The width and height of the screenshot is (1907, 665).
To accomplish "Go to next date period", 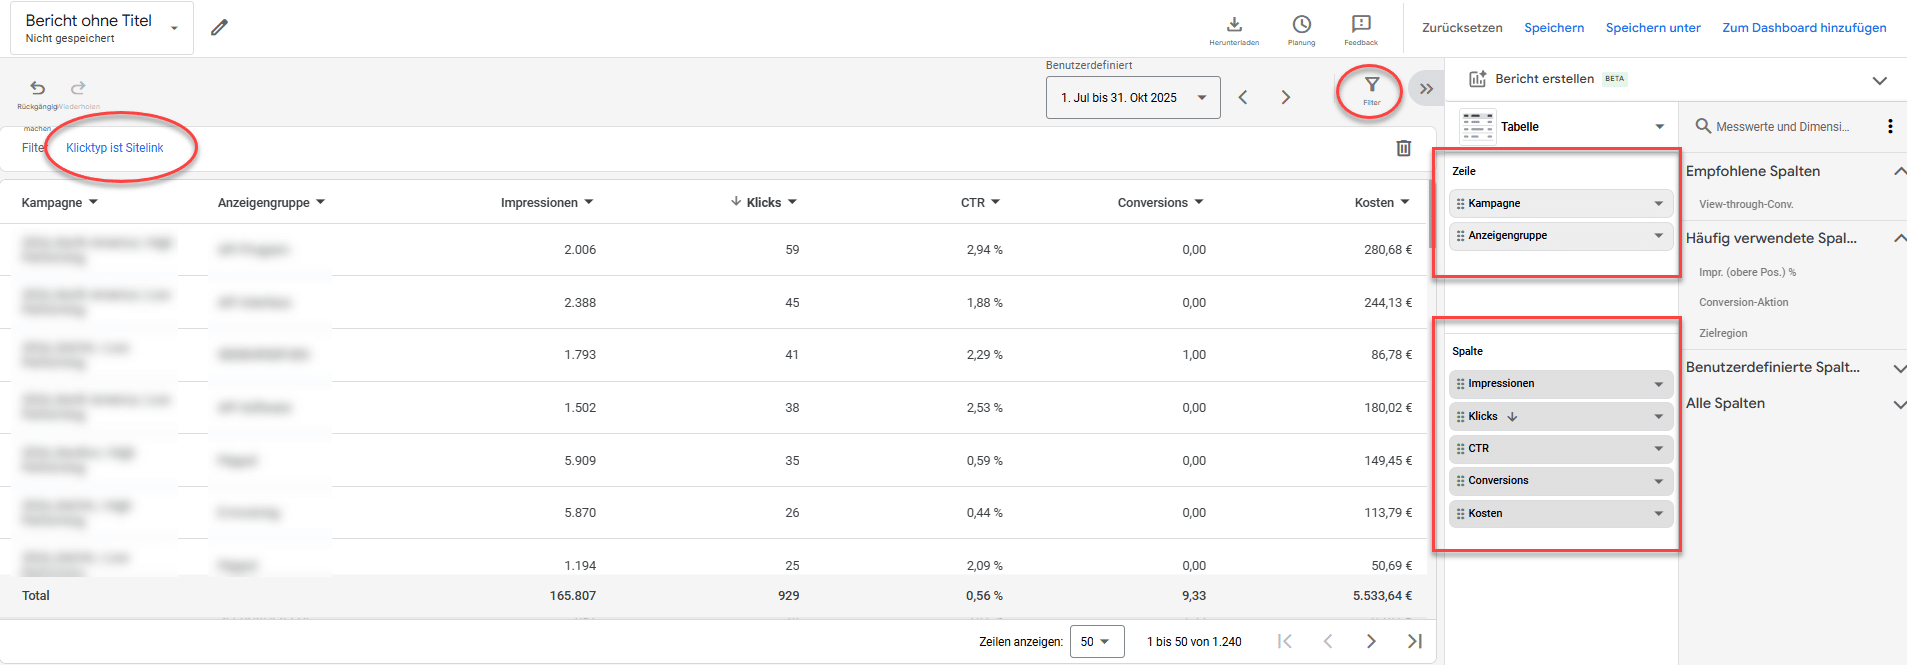I will click(1286, 98).
